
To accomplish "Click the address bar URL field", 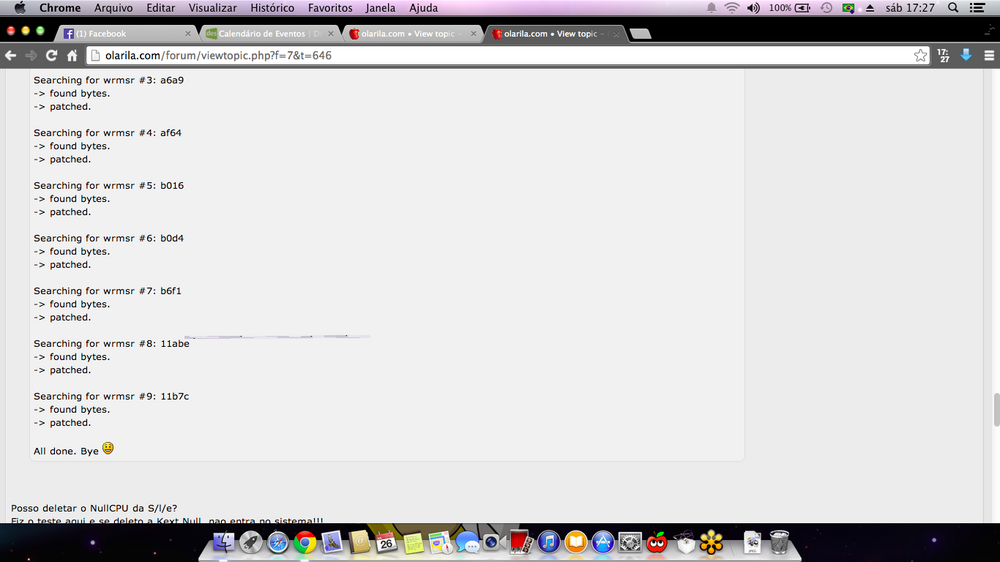I will pos(500,56).
